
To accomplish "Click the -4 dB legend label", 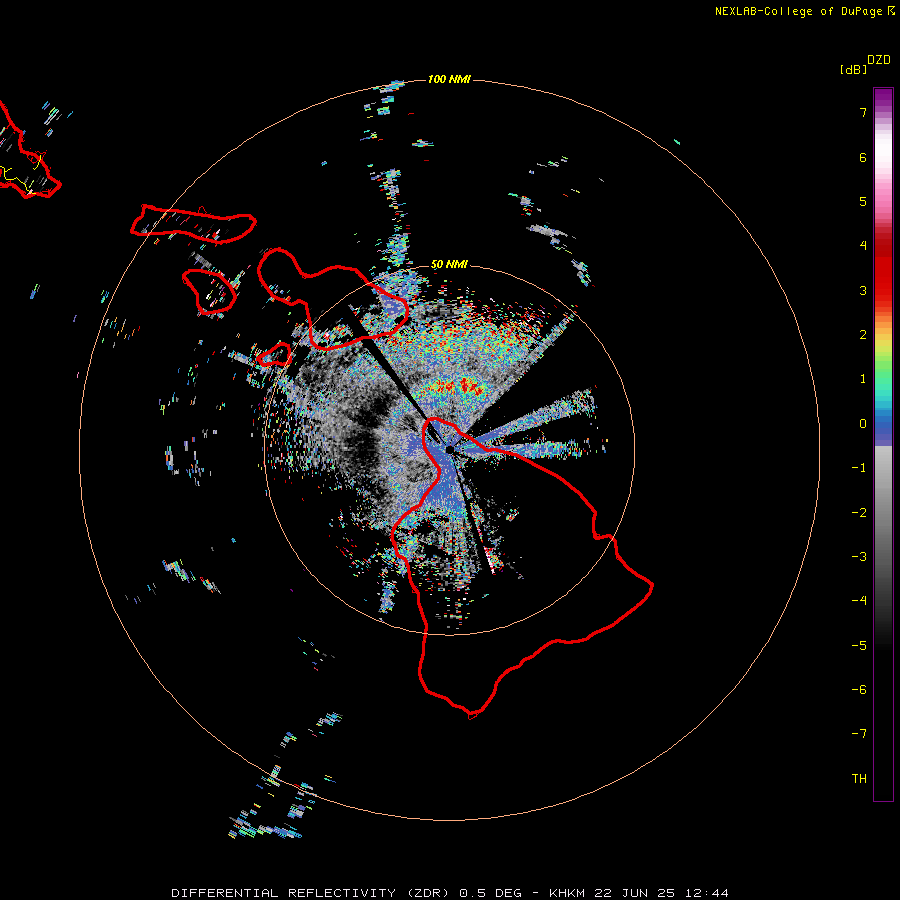I will point(859,600).
